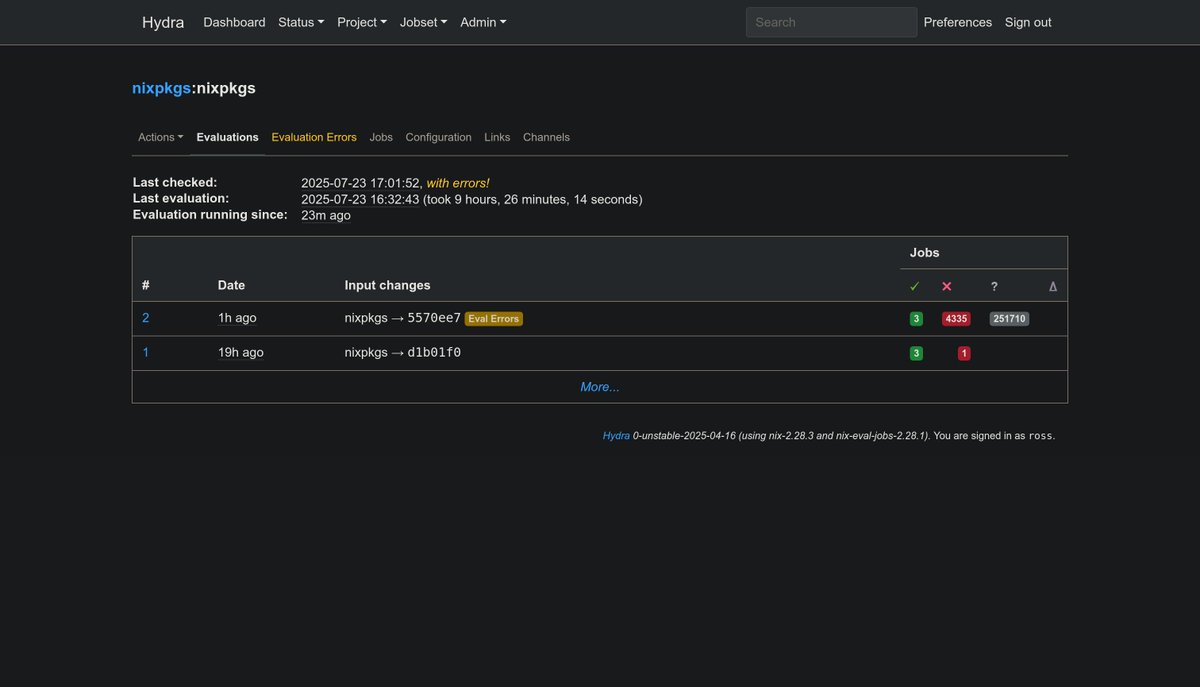The height and width of the screenshot is (687, 1200).
Task: Select the Evaluations tab
Action: (227, 137)
